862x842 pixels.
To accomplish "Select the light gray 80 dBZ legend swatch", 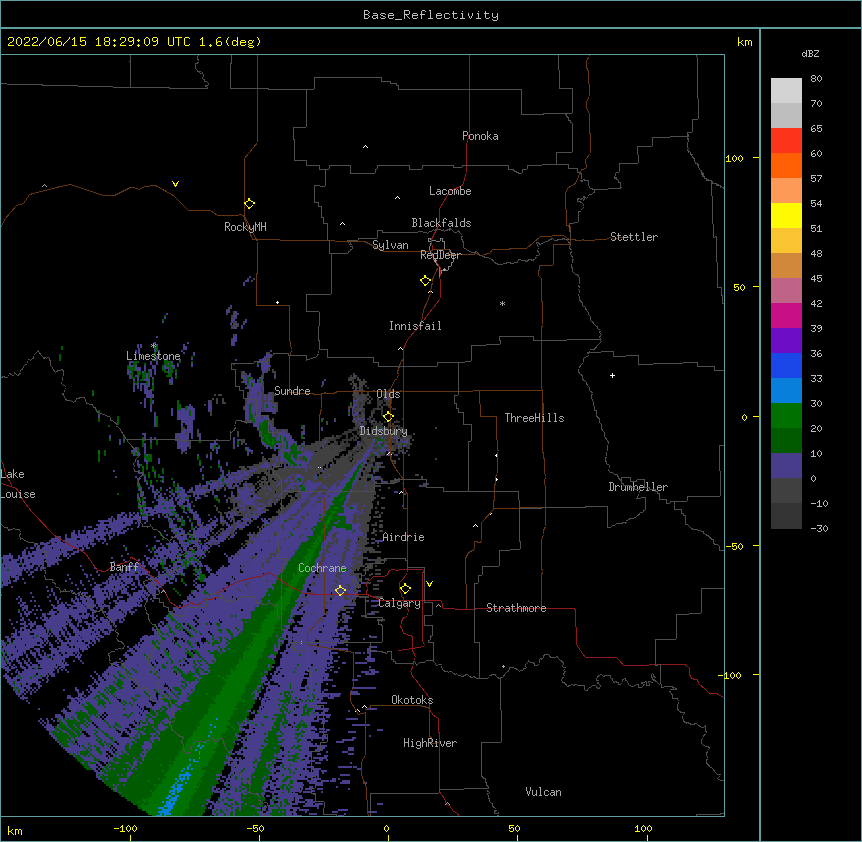I will tap(786, 91).
